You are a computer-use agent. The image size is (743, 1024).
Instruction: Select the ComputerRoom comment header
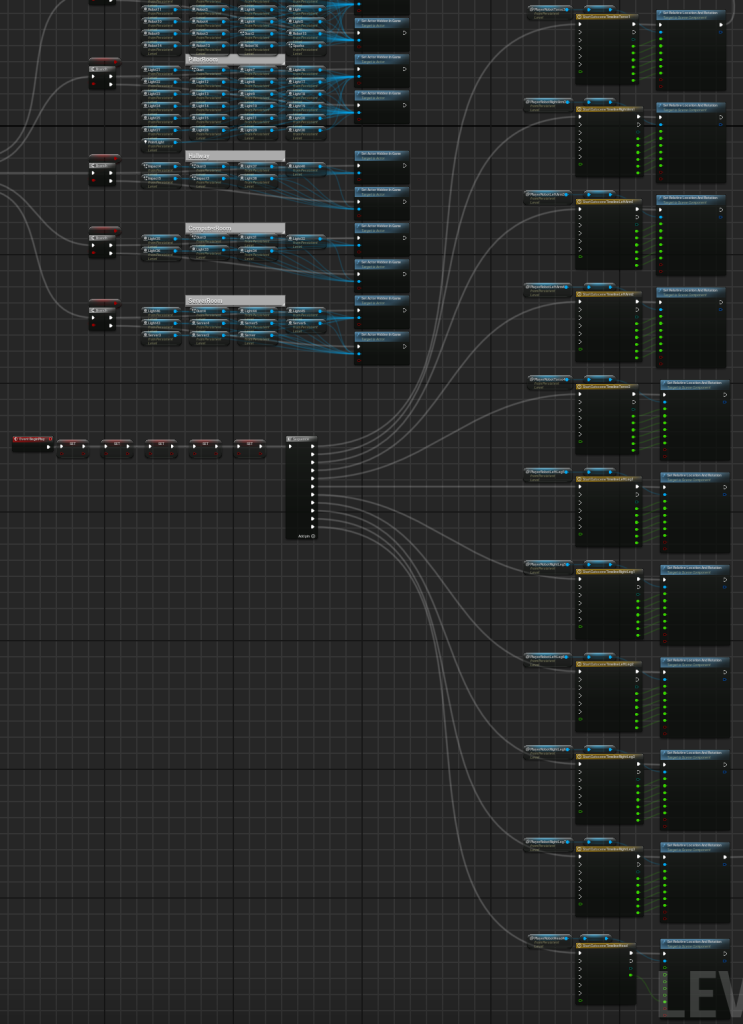[235, 228]
